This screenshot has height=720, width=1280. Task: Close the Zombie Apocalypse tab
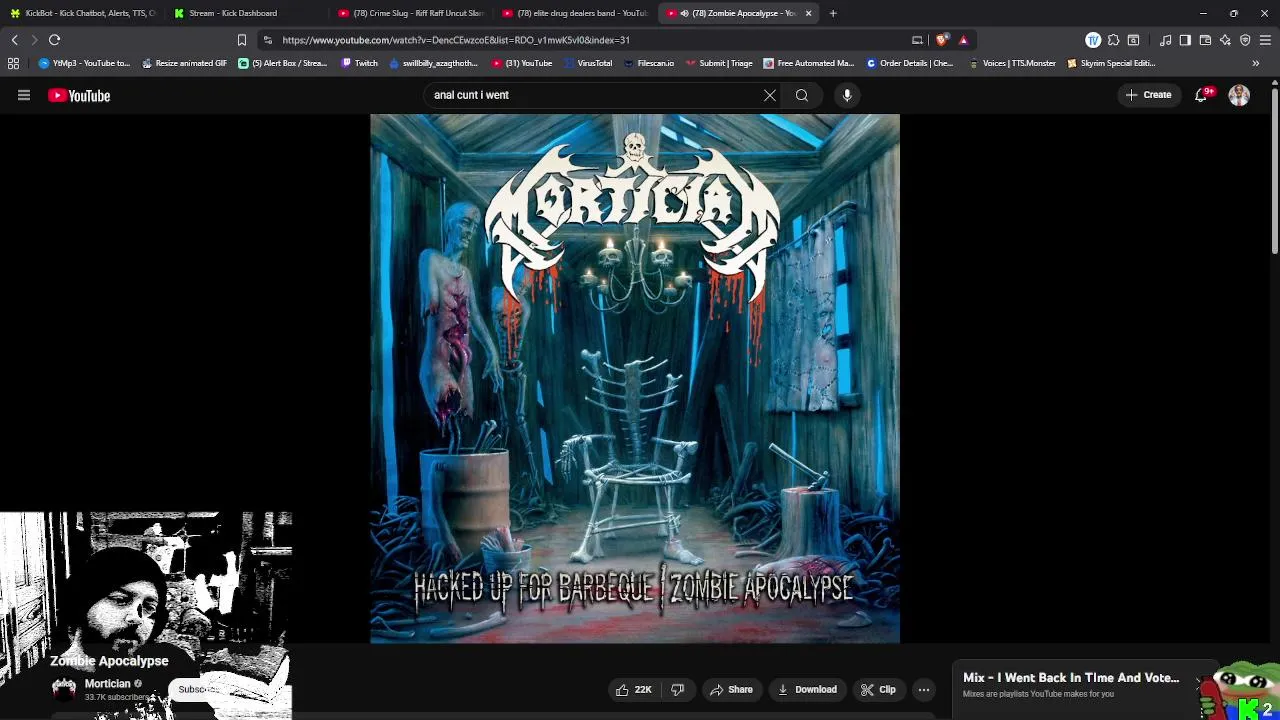[x=808, y=13]
